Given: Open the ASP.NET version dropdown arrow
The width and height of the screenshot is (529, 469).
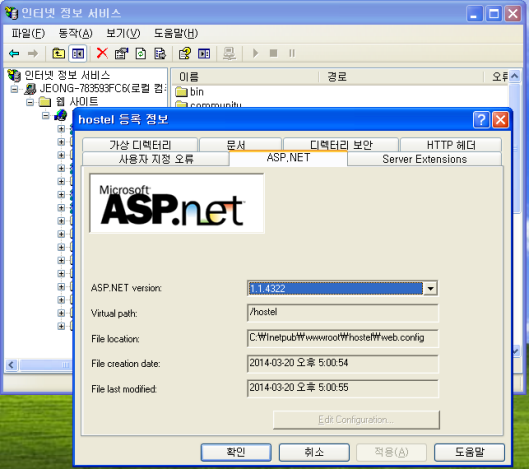Looking at the screenshot, I should coord(430,288).
